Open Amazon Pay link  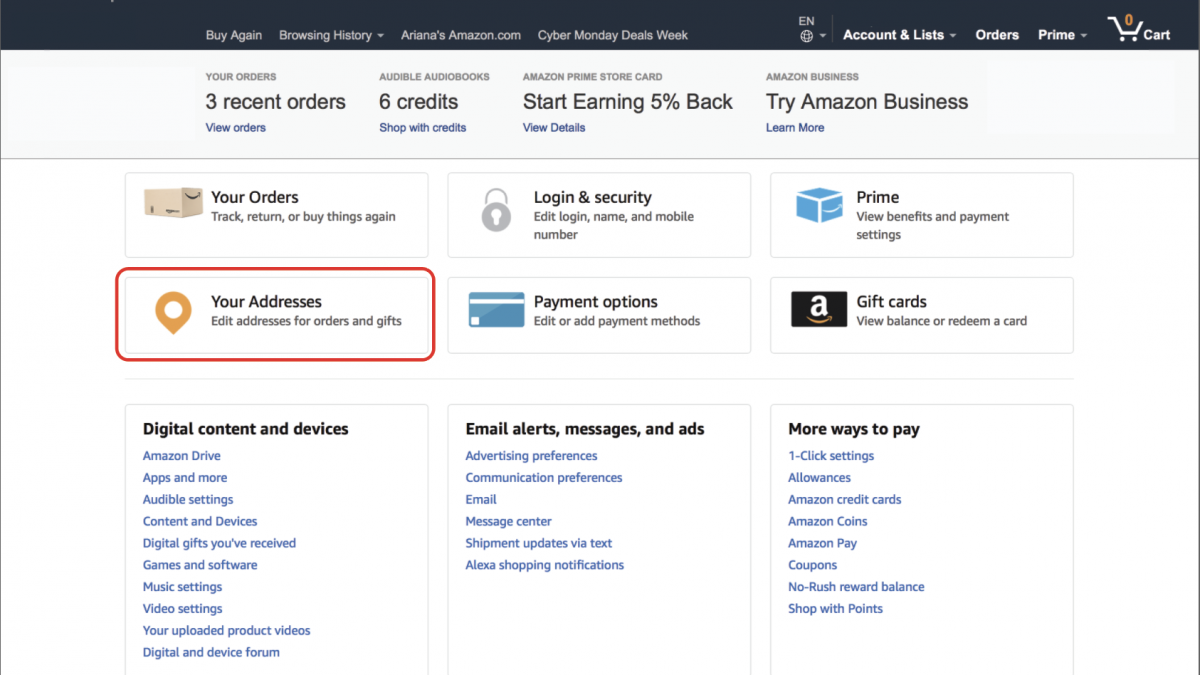coord(823,544)
